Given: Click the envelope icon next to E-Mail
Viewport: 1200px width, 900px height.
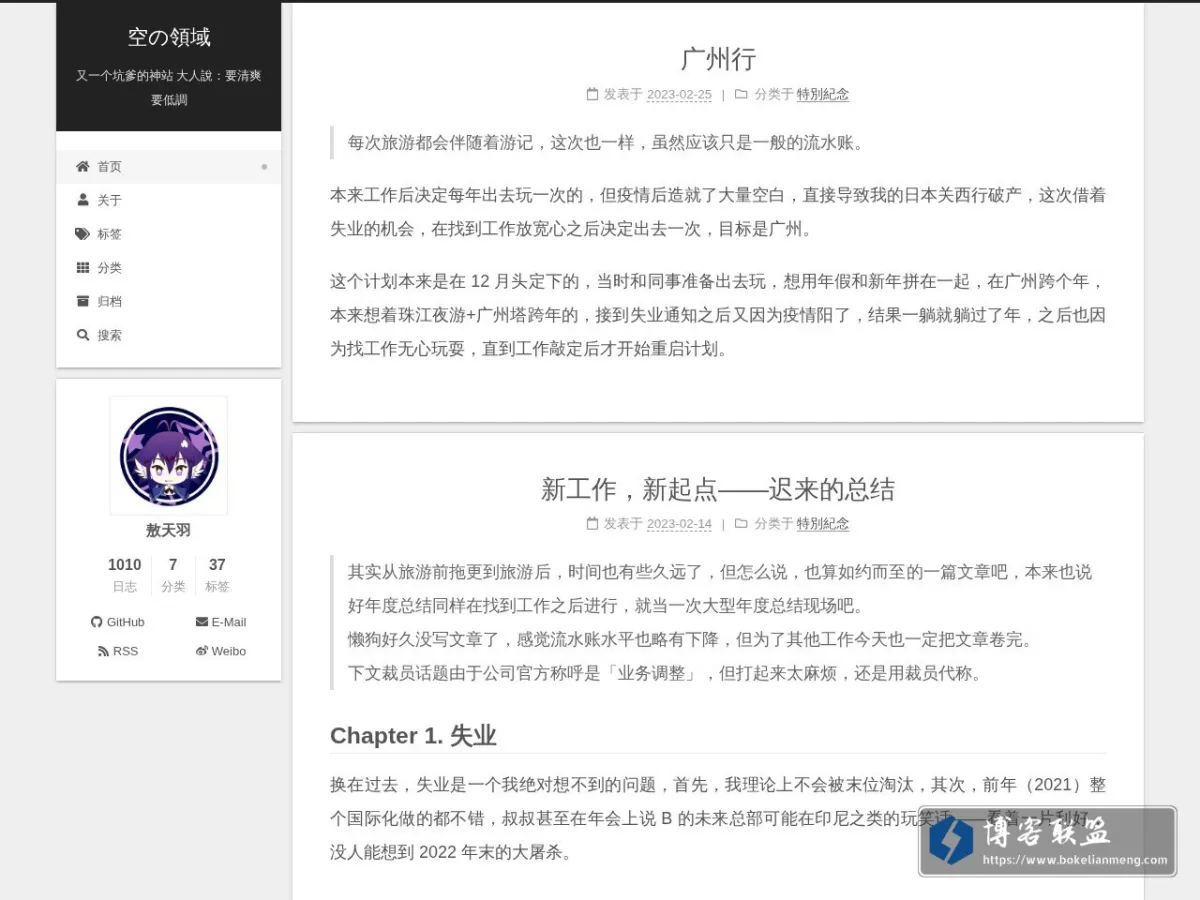Looking at the screenshot, I should coord(202,622).
